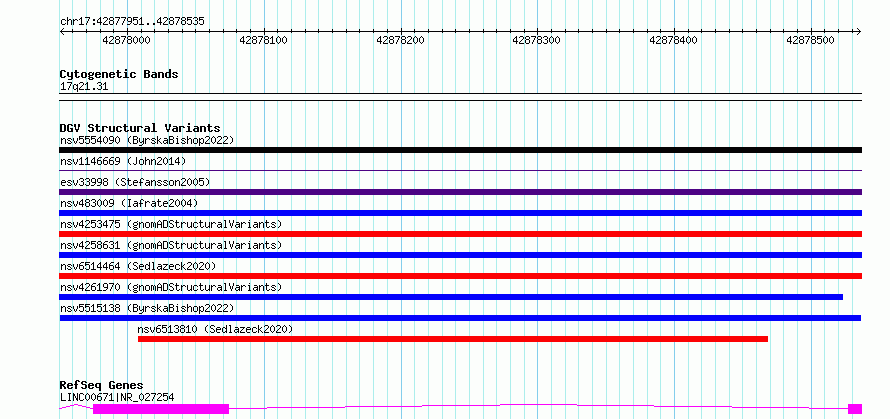This screenshot has width=890, height=419.
Task: Click ruler tick label 42878300
Action: [536, 40]
